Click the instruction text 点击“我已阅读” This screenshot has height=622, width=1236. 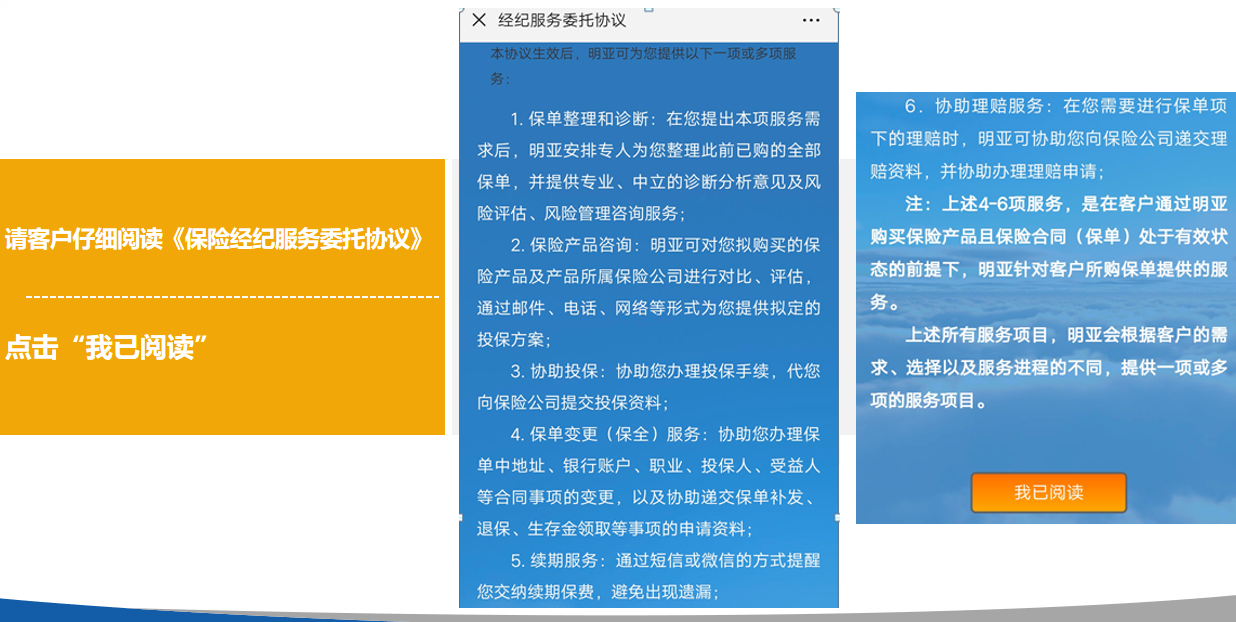tap(106, 347)
